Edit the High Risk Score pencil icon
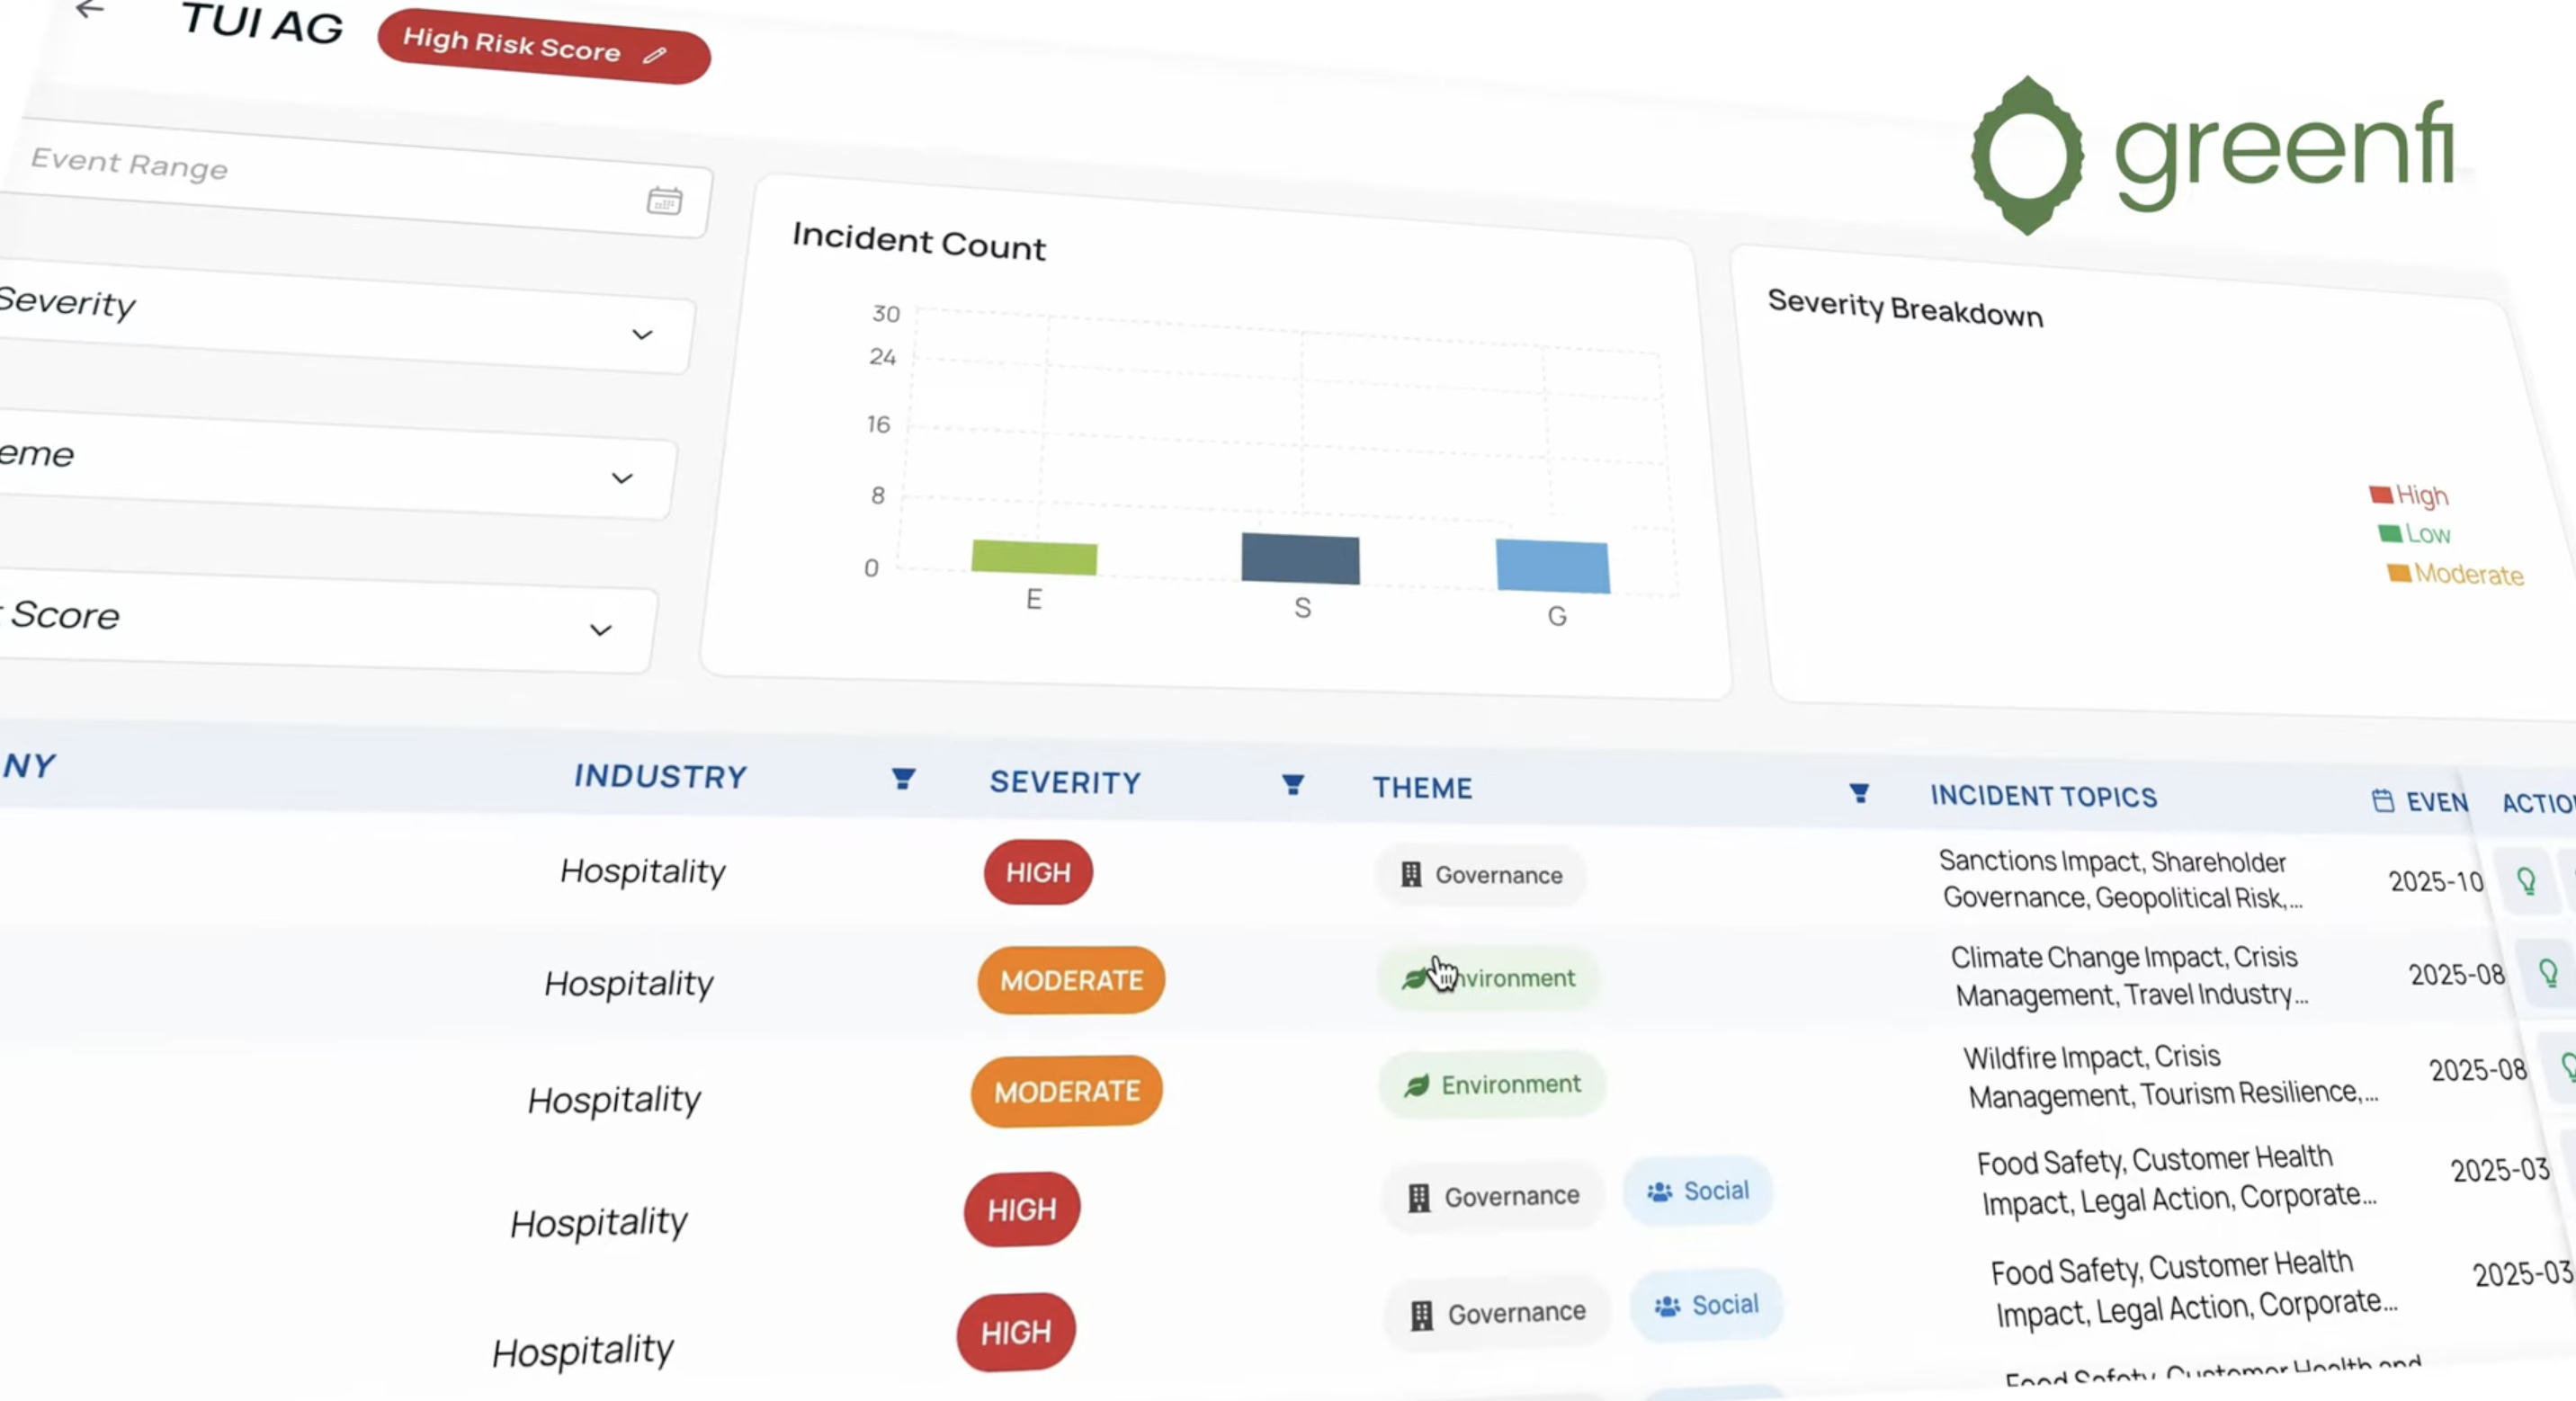The width and height of the screenshot is (2576, 1401). coord(655,55)
